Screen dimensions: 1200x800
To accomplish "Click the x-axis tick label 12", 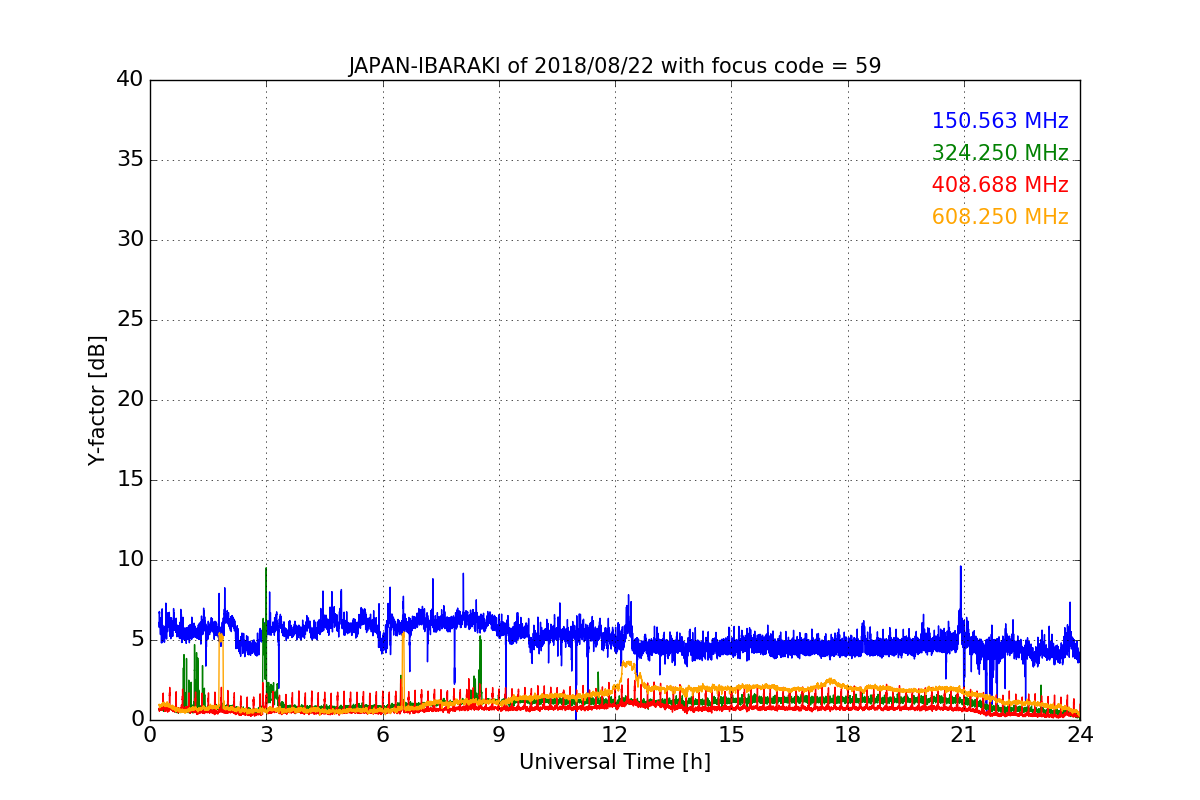I will tap(615, 734).
